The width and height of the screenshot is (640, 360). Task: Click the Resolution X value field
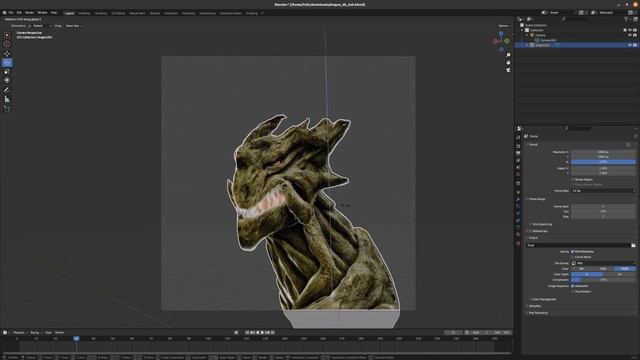(603, 152)
